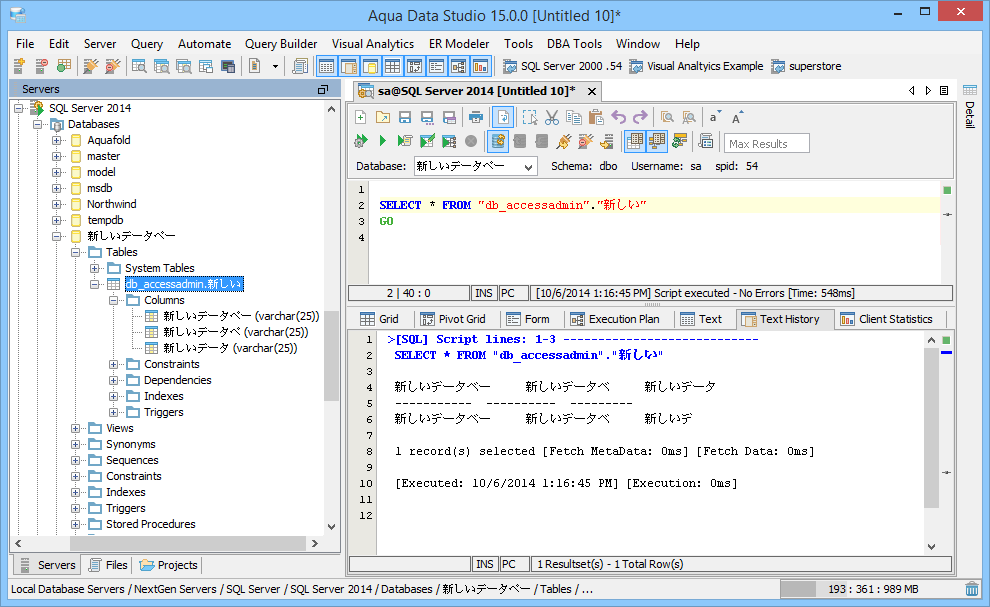The width and height of the screenshot is (990, 607).
Task: Click the Redo arrow icon
Action: [x=640, y=117]
